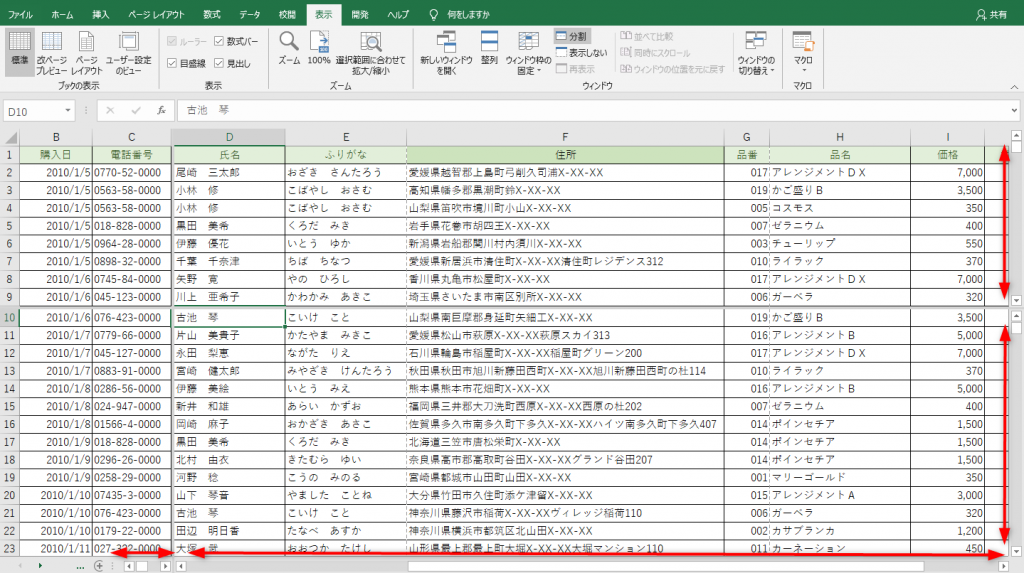The width and height of the screenshot is (1024, 573).
Task: Toggle the 数式バー checkbox
Action: tap(219, 41)
